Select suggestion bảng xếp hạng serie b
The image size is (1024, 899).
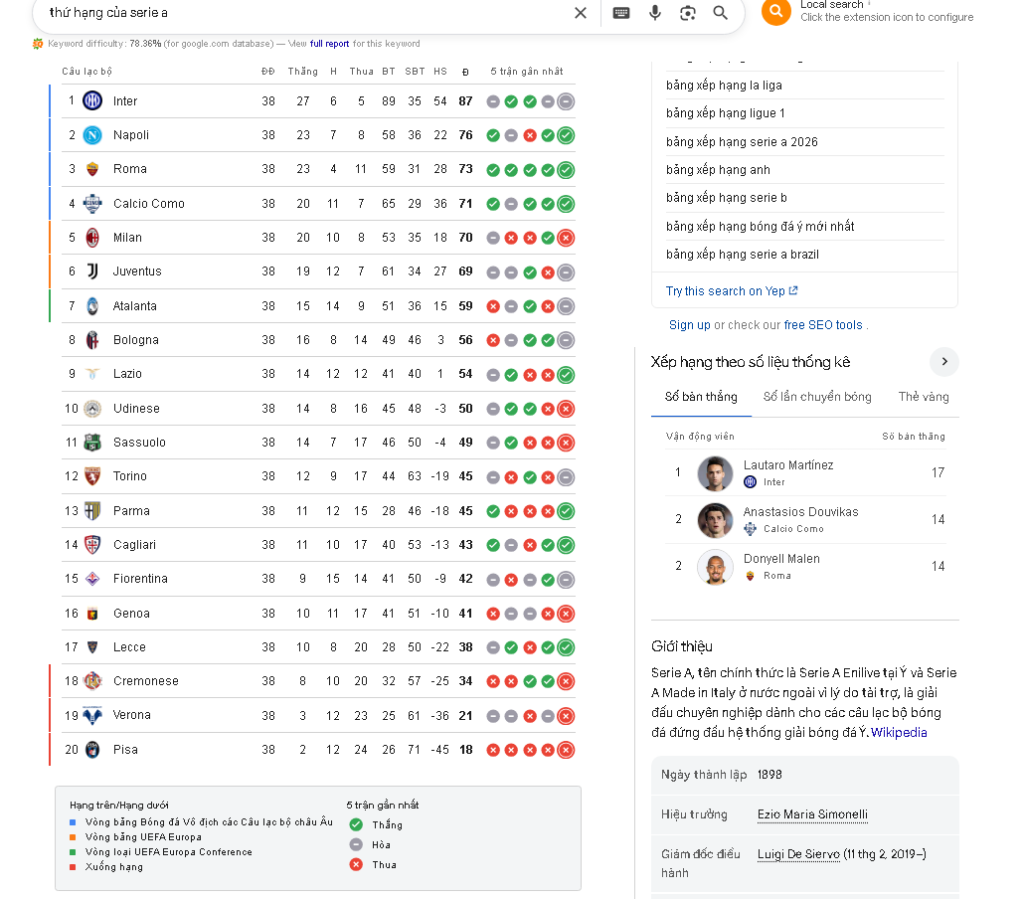click(726, 198)
